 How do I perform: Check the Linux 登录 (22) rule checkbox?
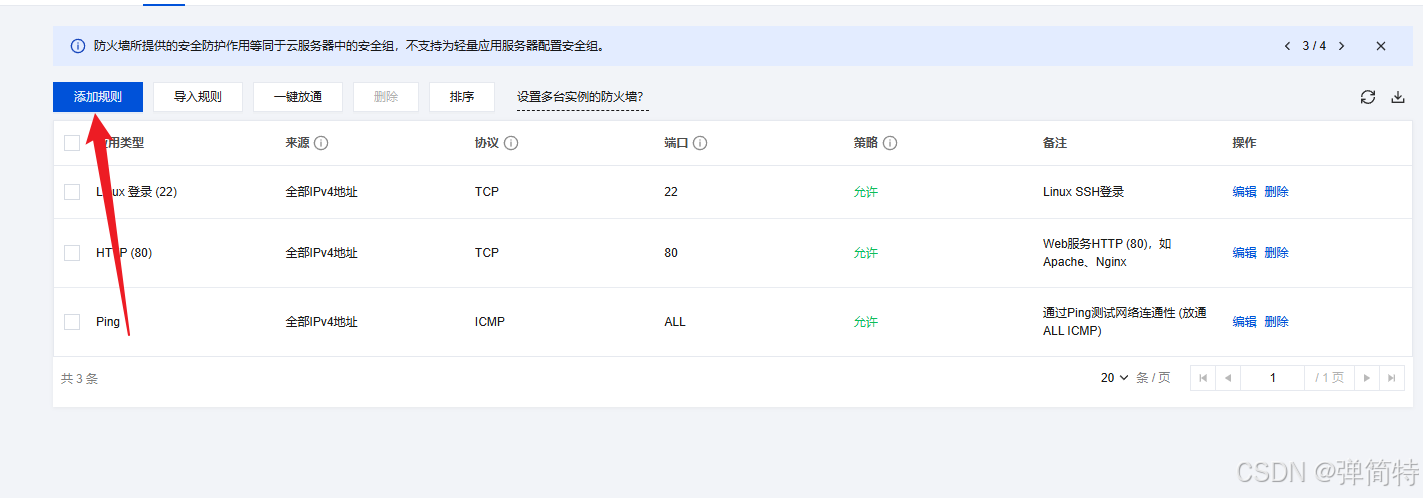point(72,192)
